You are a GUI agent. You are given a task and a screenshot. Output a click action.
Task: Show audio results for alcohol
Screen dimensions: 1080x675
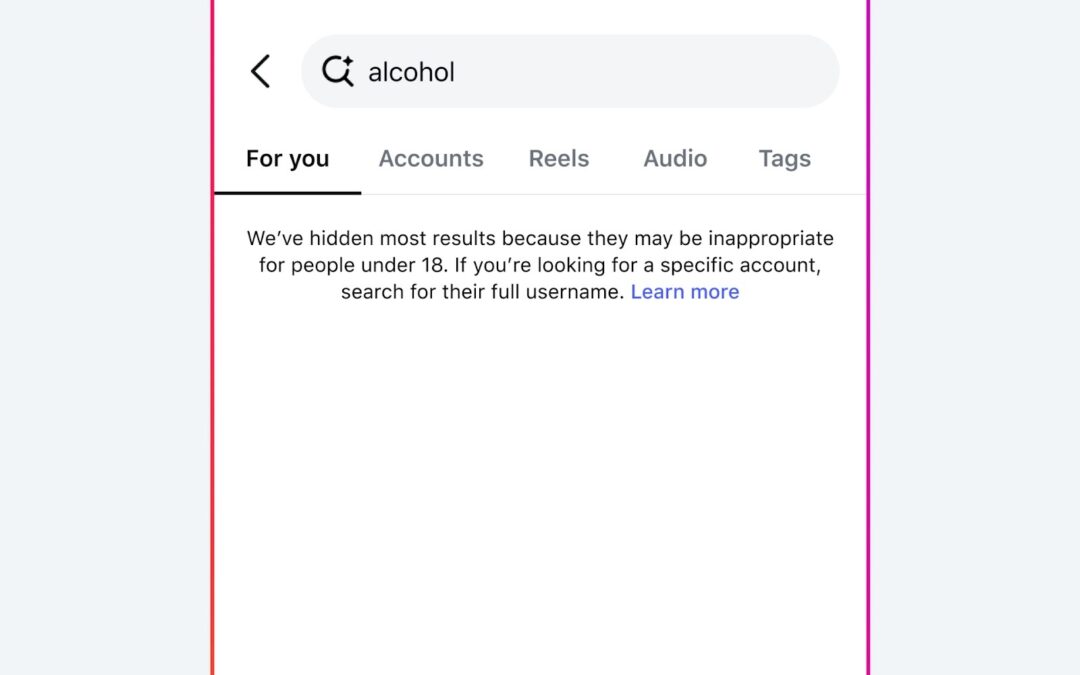[675, 159]
